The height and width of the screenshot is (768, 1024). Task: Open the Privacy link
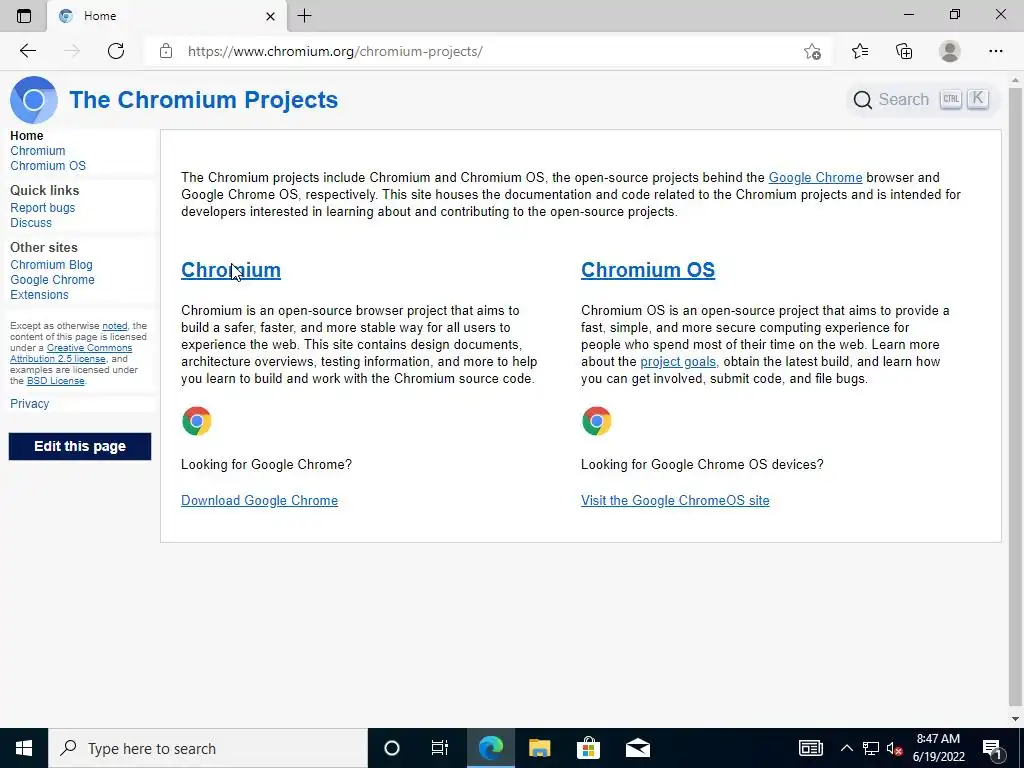pyautogui.click(x=29, y=404)
